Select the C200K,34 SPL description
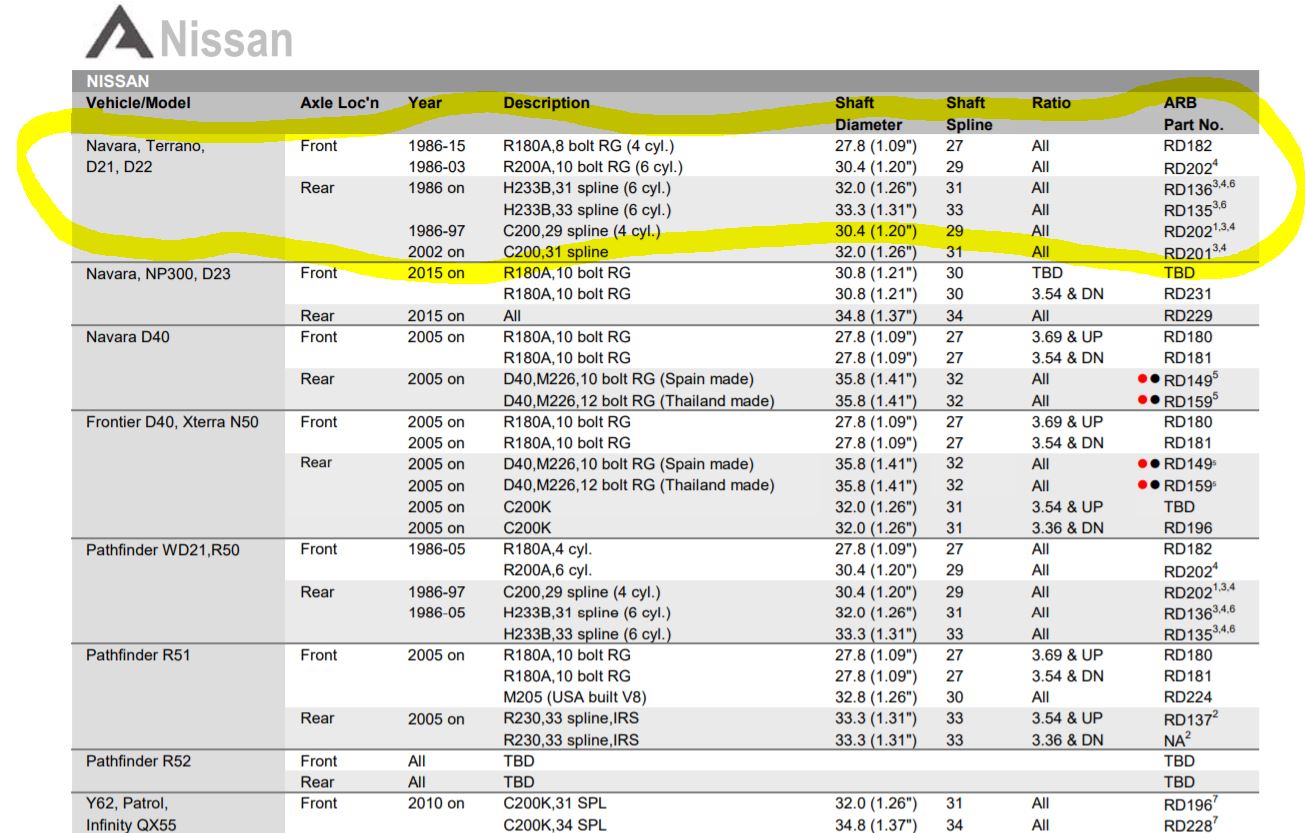 click(x=554, y=825)
